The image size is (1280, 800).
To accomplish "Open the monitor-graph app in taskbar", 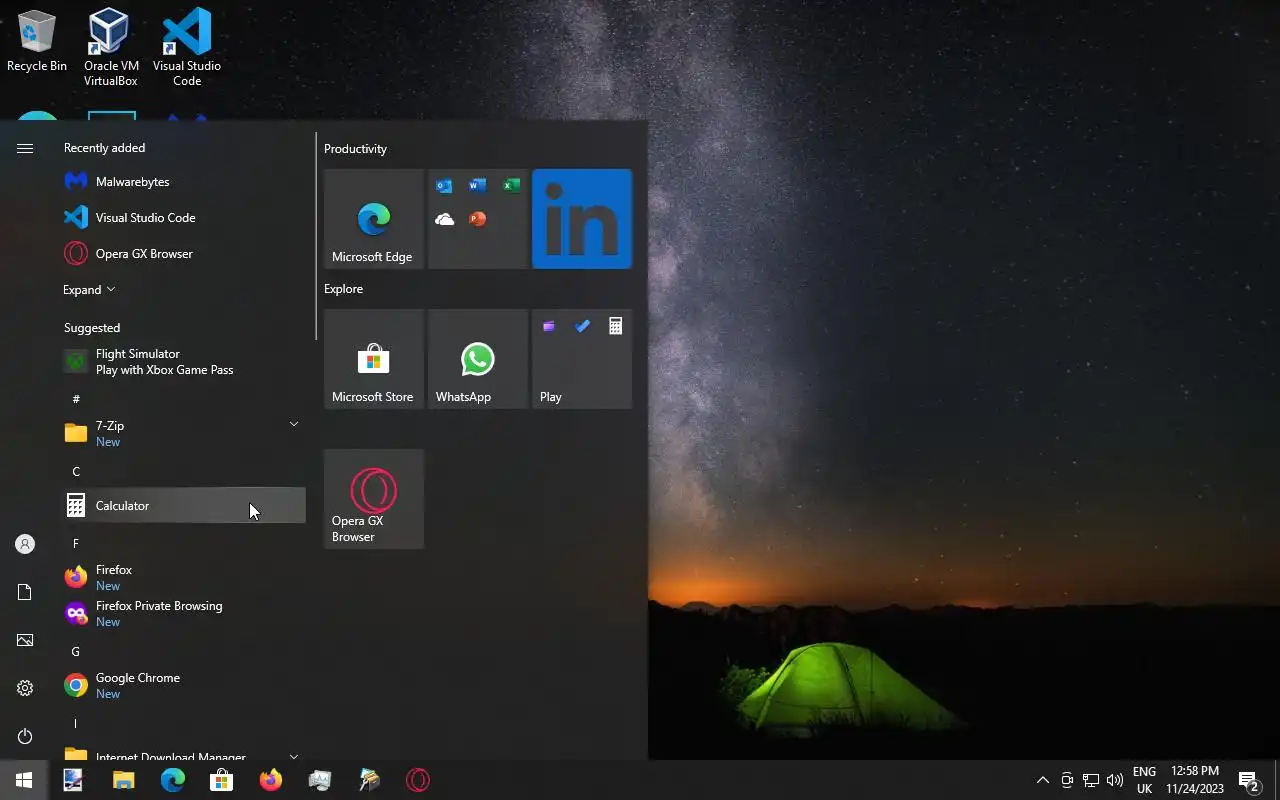I will pos(320,780).
